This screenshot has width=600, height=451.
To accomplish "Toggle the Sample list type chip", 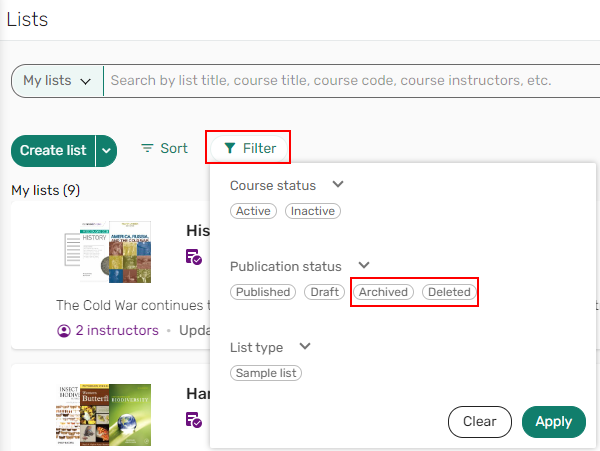I will coord(266,373).
